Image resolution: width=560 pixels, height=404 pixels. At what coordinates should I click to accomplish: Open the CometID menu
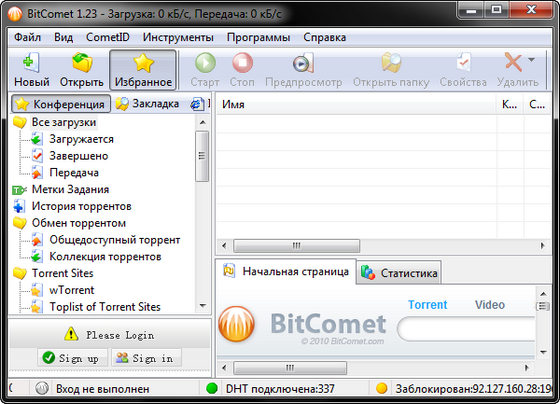pyautogui.click(x=108, y=37)
